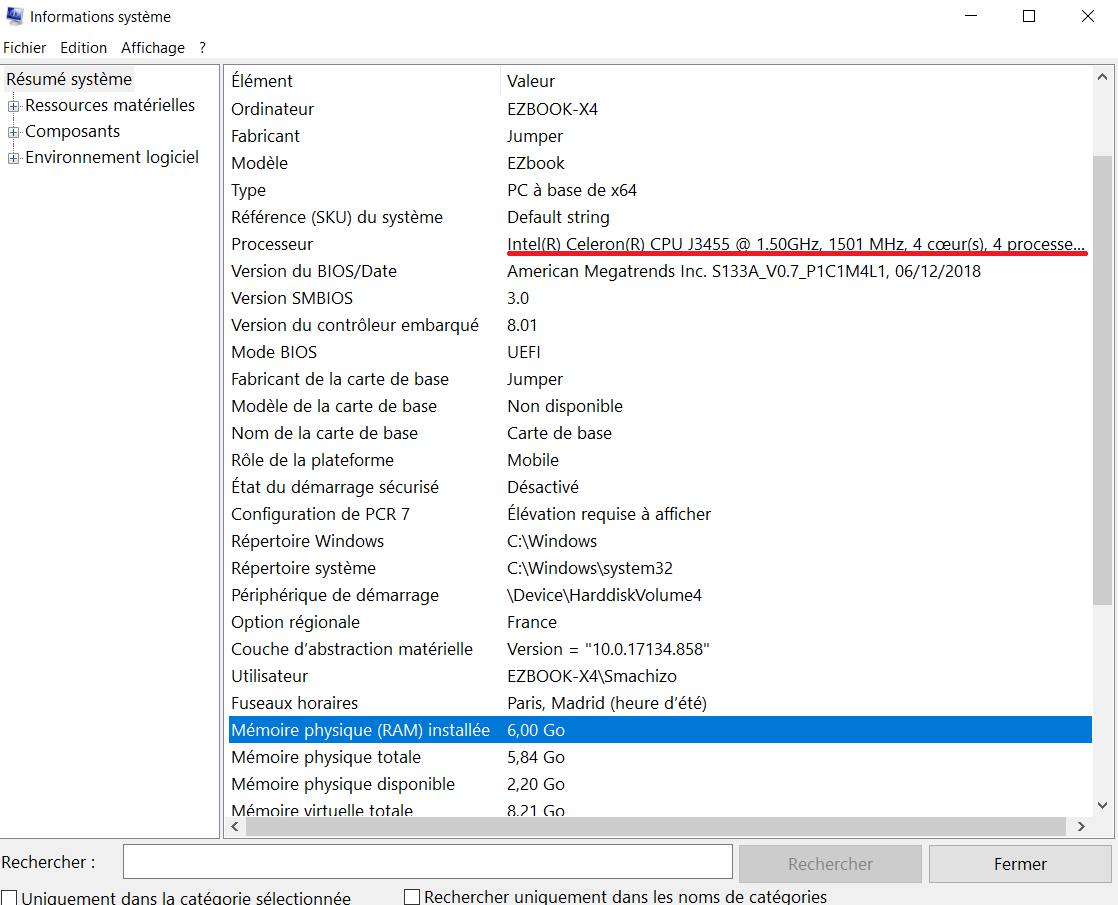
Task: Select the Référence (SKU) du système row
Action: click(x=660, y=218)
